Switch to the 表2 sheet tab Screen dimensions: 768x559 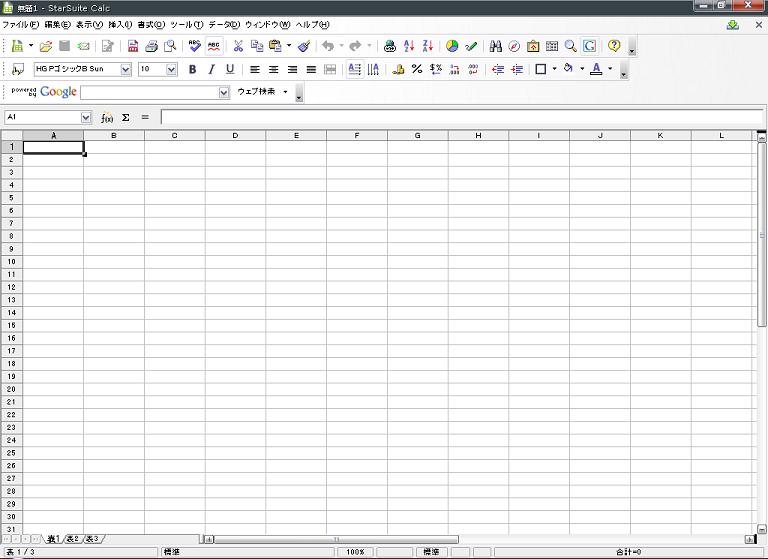click(x=72, y=539)
